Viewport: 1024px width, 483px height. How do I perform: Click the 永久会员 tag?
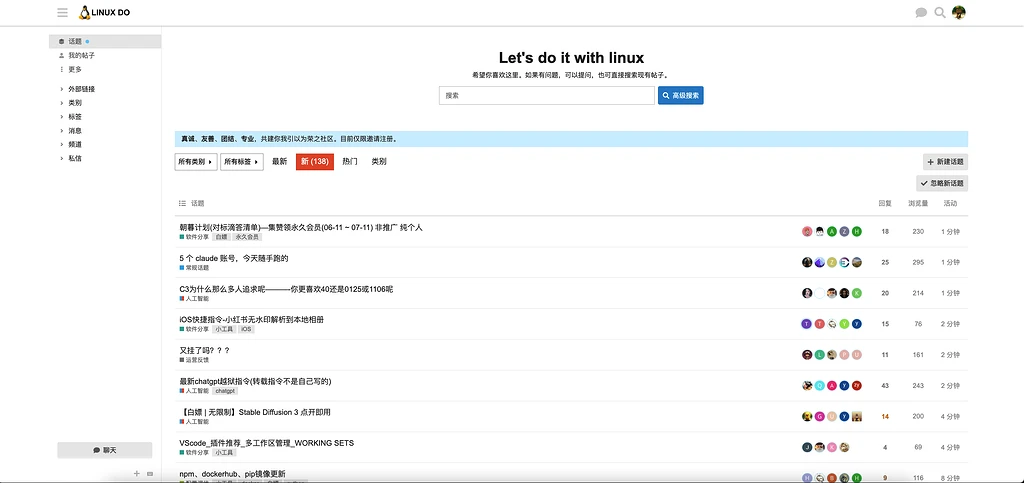(247, 237)
